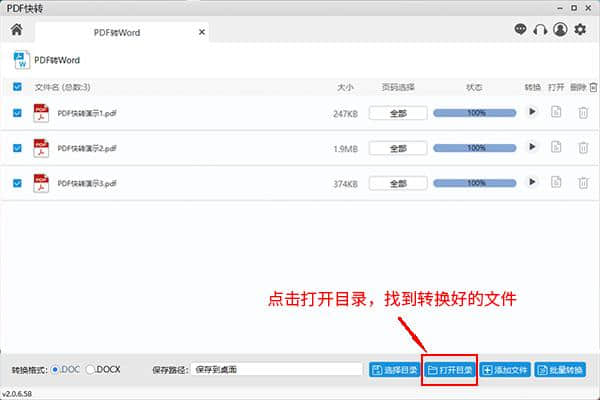Screen dimensions: 600x400
Task: Open the settings gear icon
Action: [580, 29]
